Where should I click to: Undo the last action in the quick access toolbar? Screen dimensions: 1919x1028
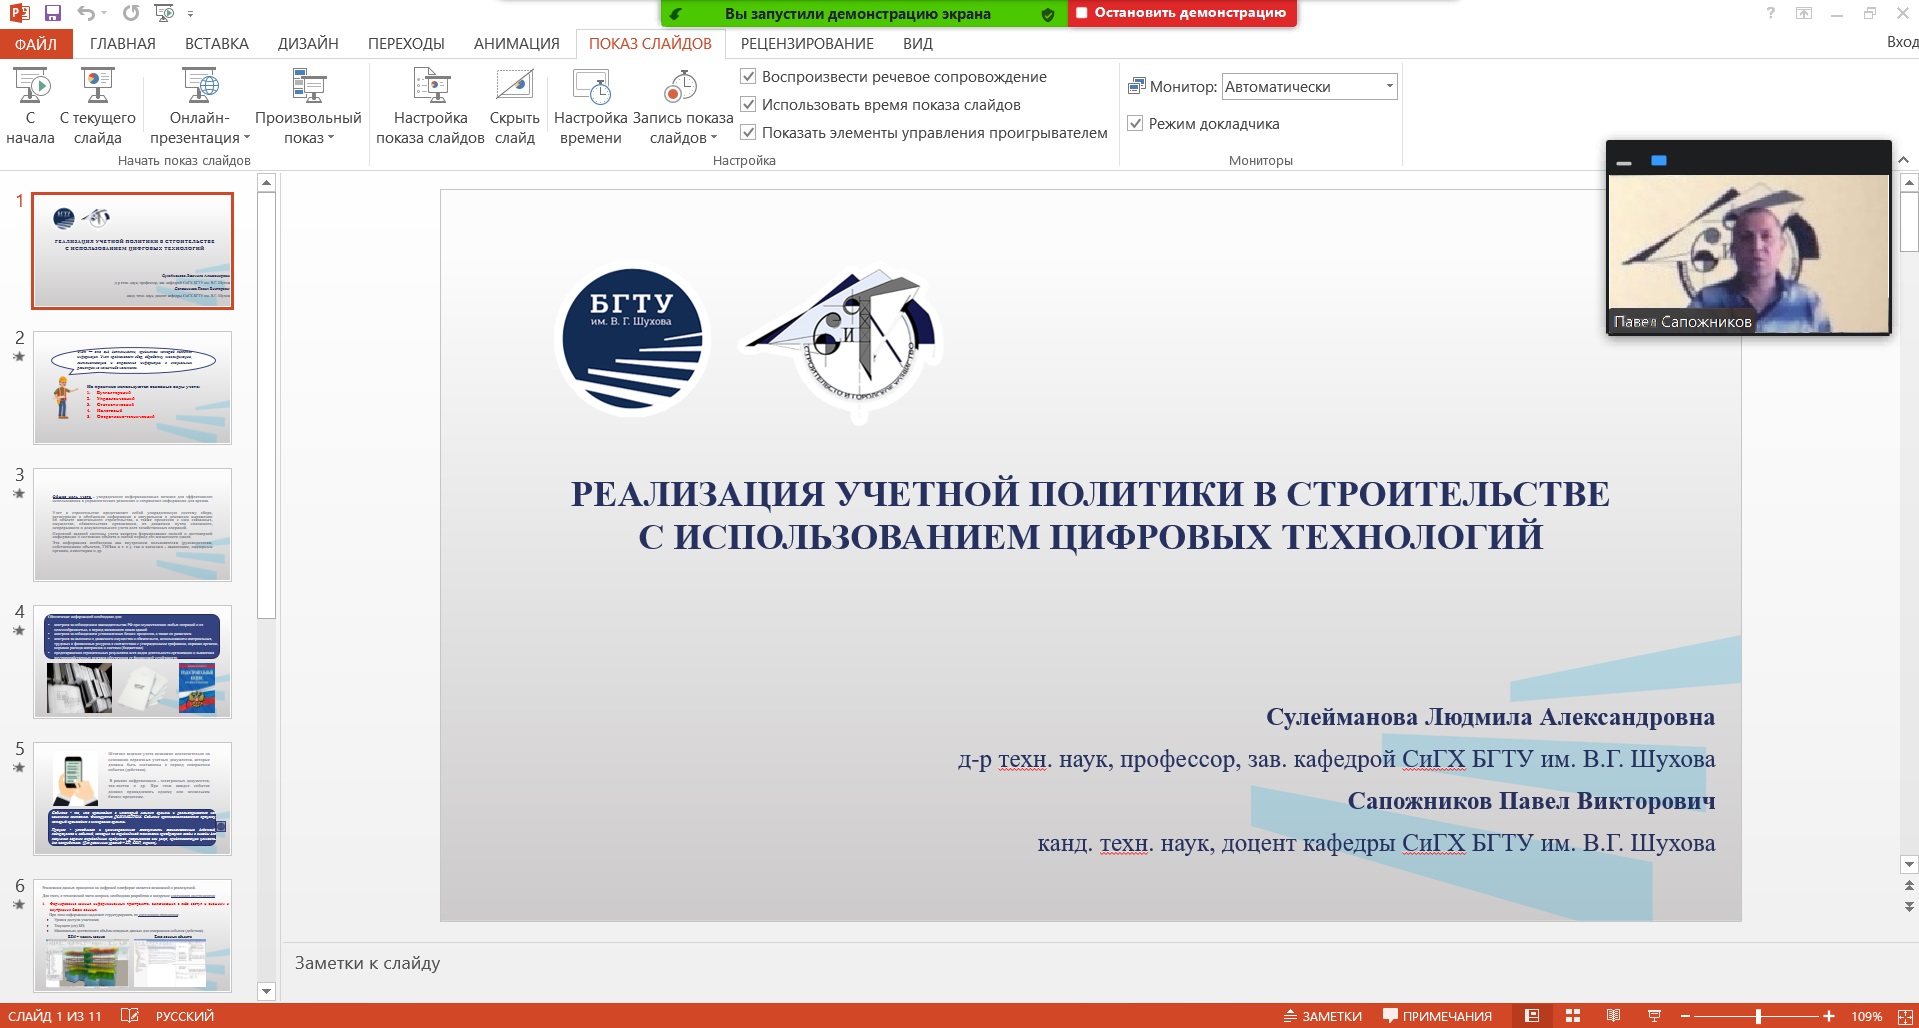[x=87, y=13]
